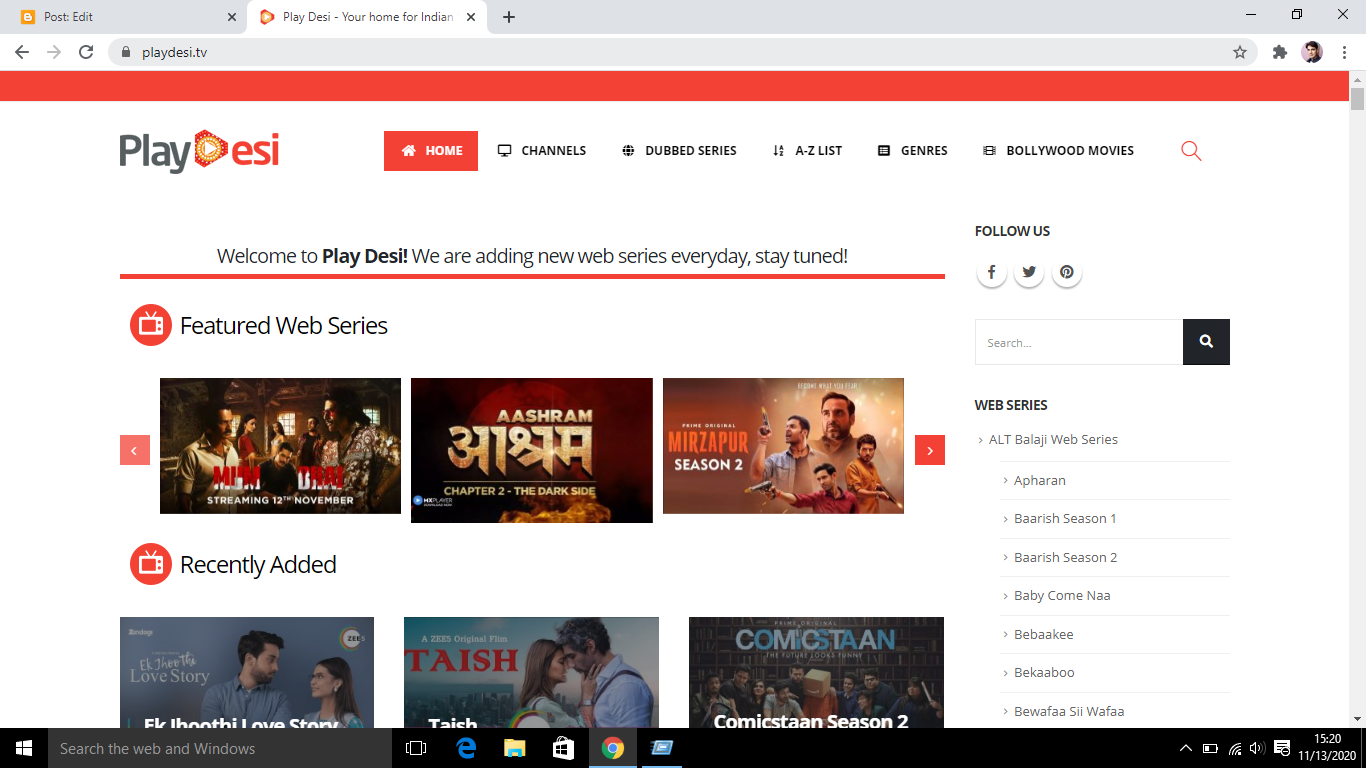Open the A-Z LIST menu
Screen dimensions: 1366x768
[807, 151]
